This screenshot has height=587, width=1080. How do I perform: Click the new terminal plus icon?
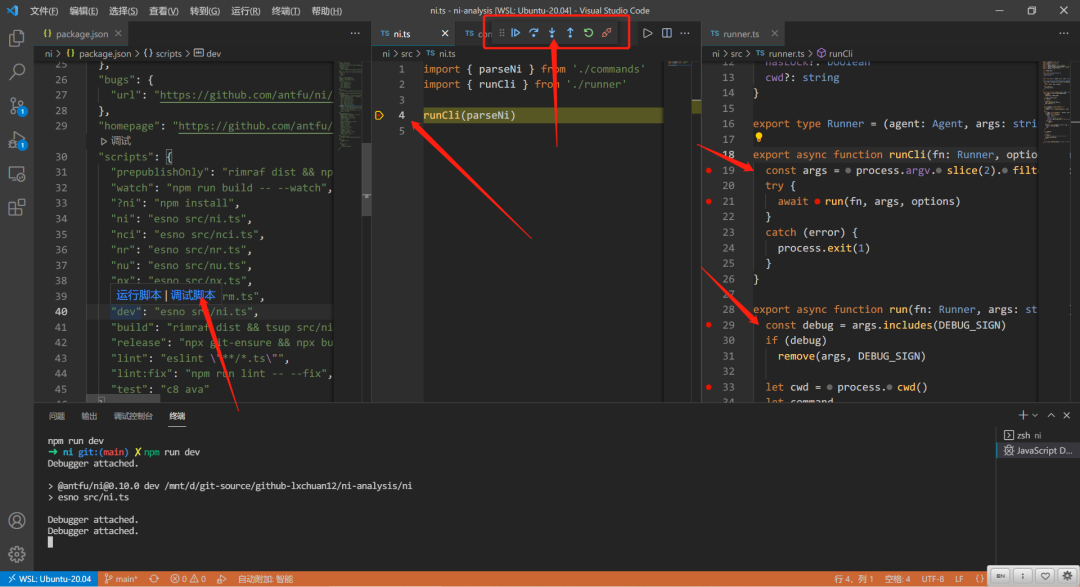pos(1023,415)
